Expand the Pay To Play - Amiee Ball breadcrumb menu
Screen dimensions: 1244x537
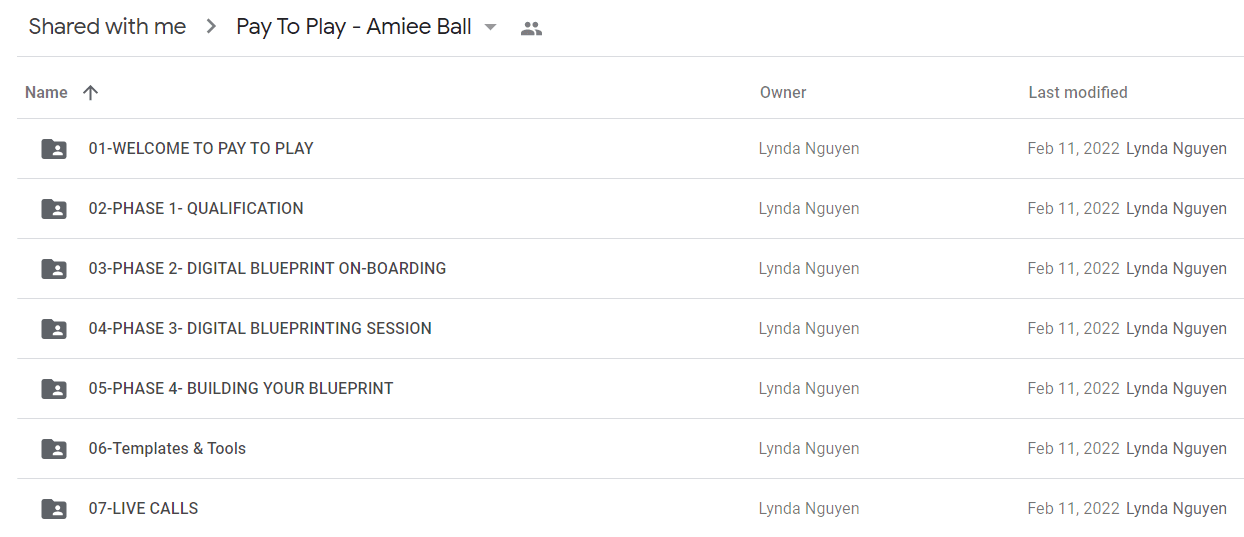tap(367, 27)
